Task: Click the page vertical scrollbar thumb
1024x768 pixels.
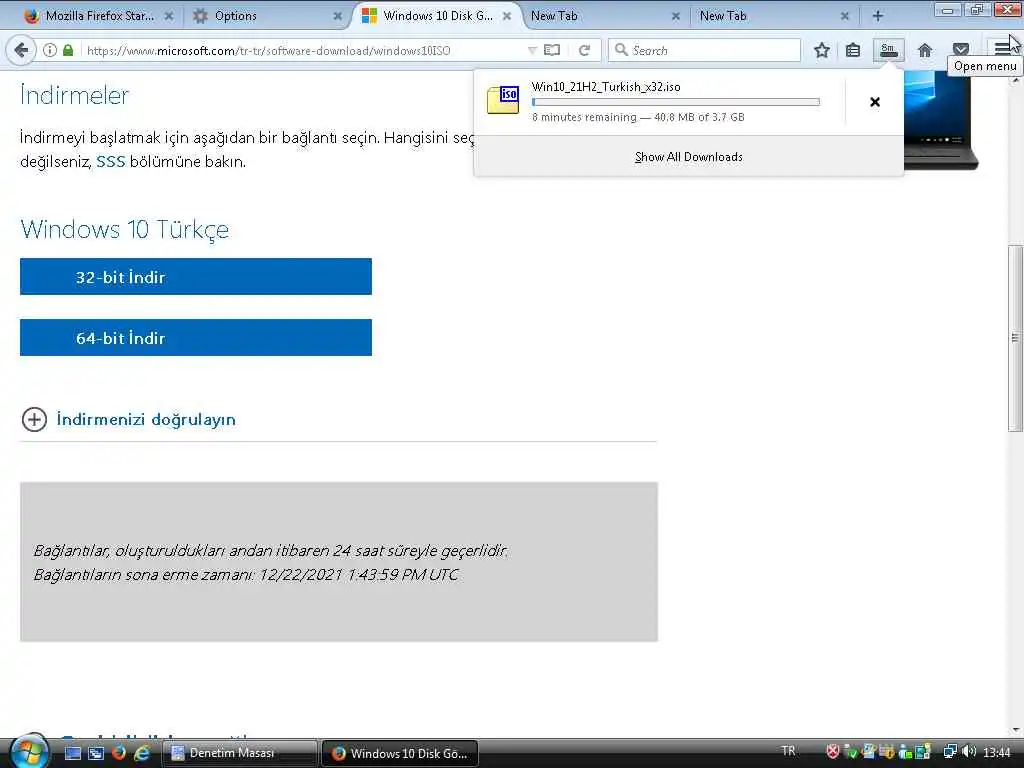Action: [1015, 338]
